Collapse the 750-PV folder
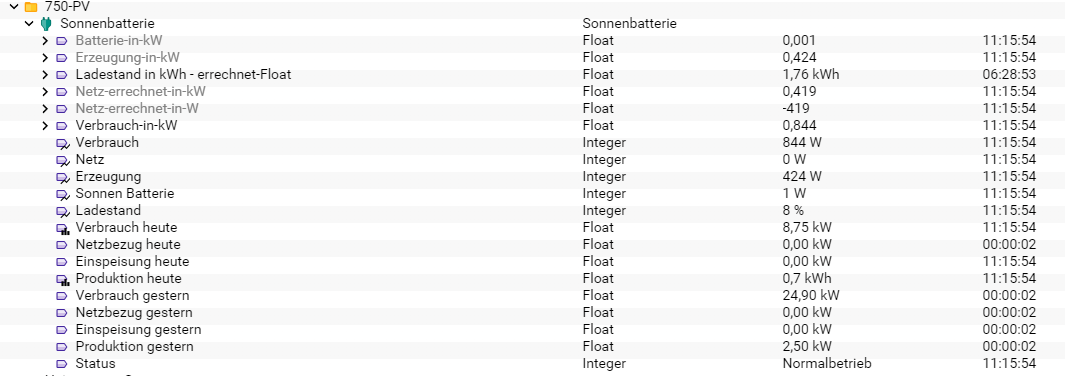Viewport: 1065px width, 376px height. pyautogui.click(x=14, y=7)
